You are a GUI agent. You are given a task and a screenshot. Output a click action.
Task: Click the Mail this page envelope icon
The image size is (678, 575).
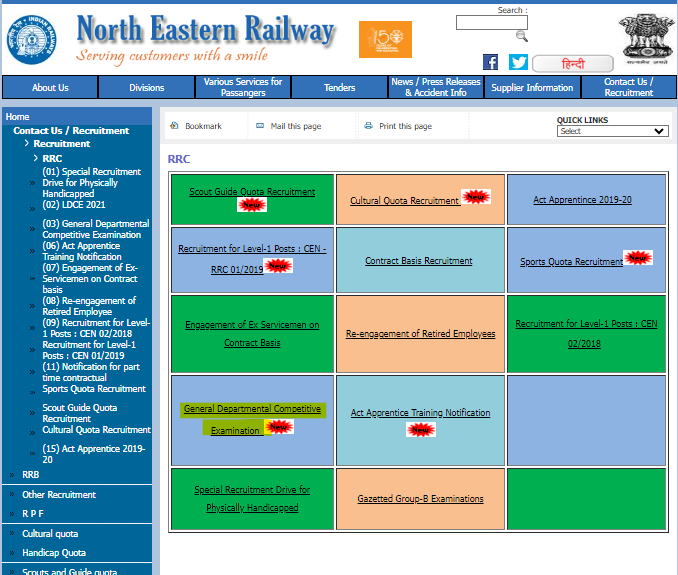click(x=260, y=126)
